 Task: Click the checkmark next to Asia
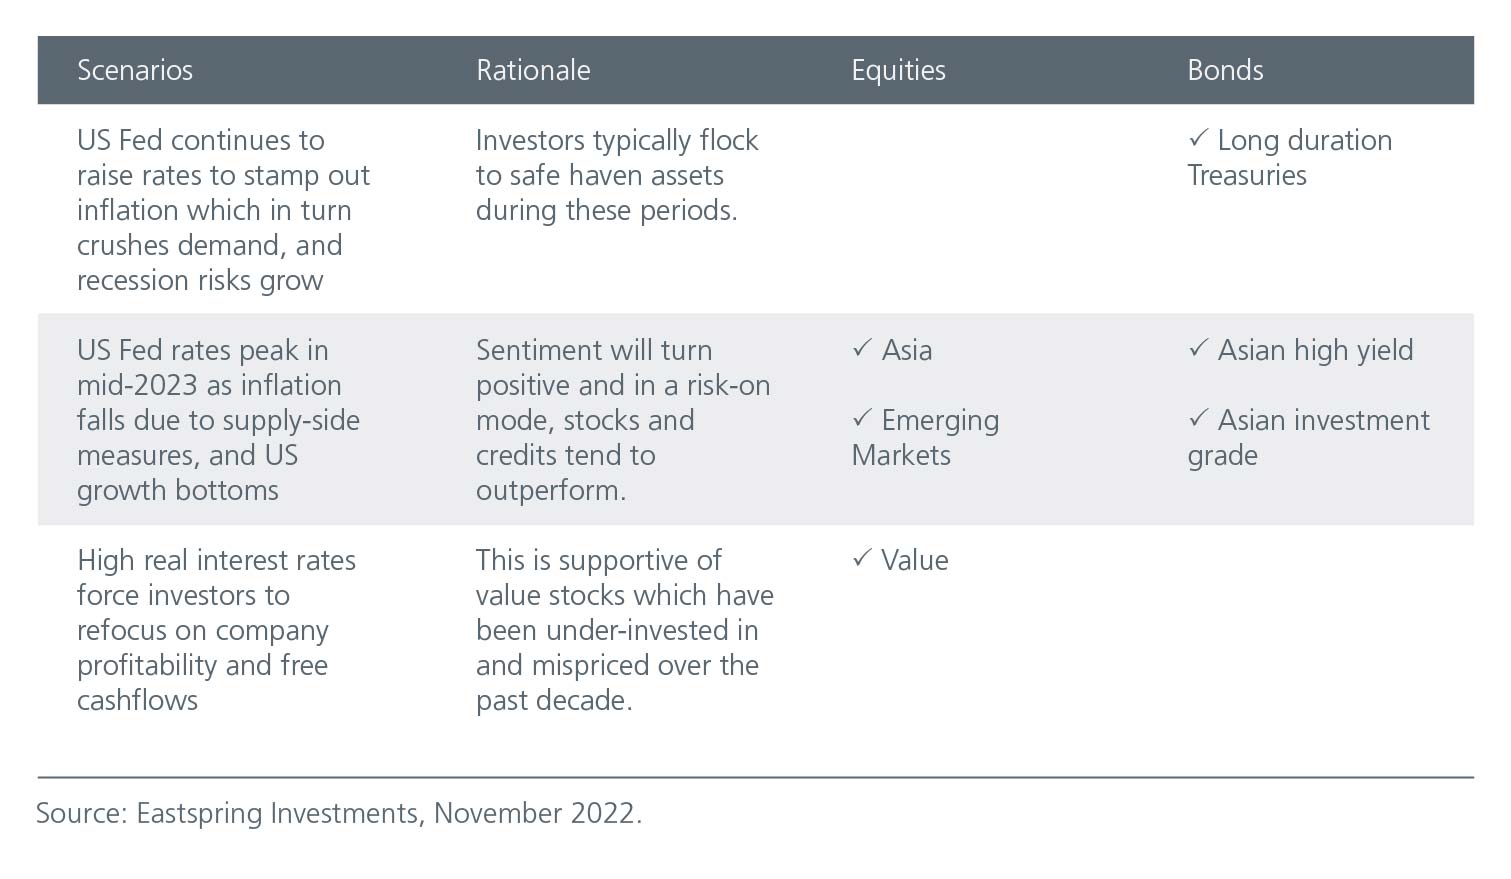pos(862,348)
